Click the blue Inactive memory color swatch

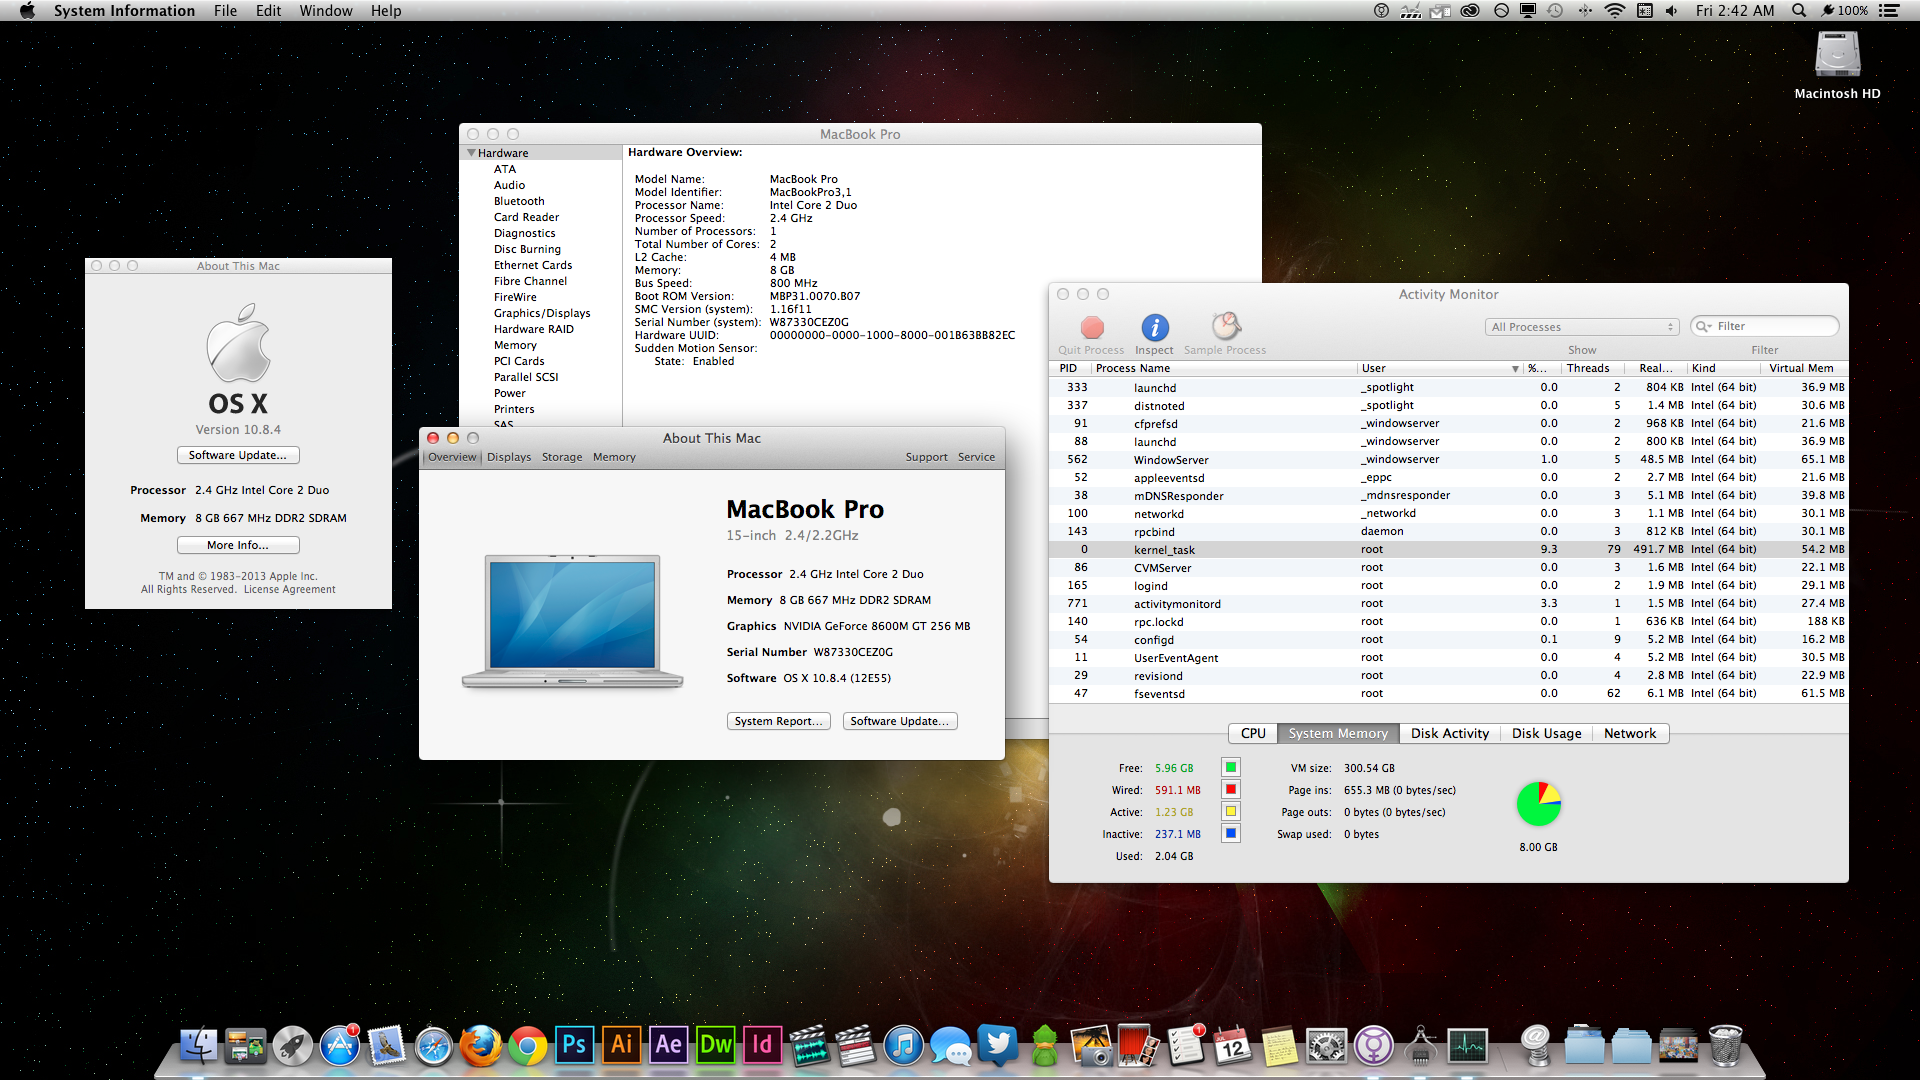tap(1231, 833)
